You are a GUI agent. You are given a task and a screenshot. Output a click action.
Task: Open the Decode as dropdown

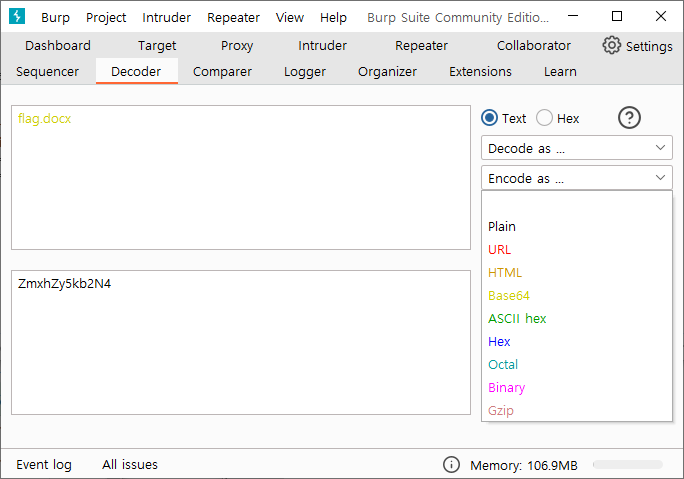point(577,148)
